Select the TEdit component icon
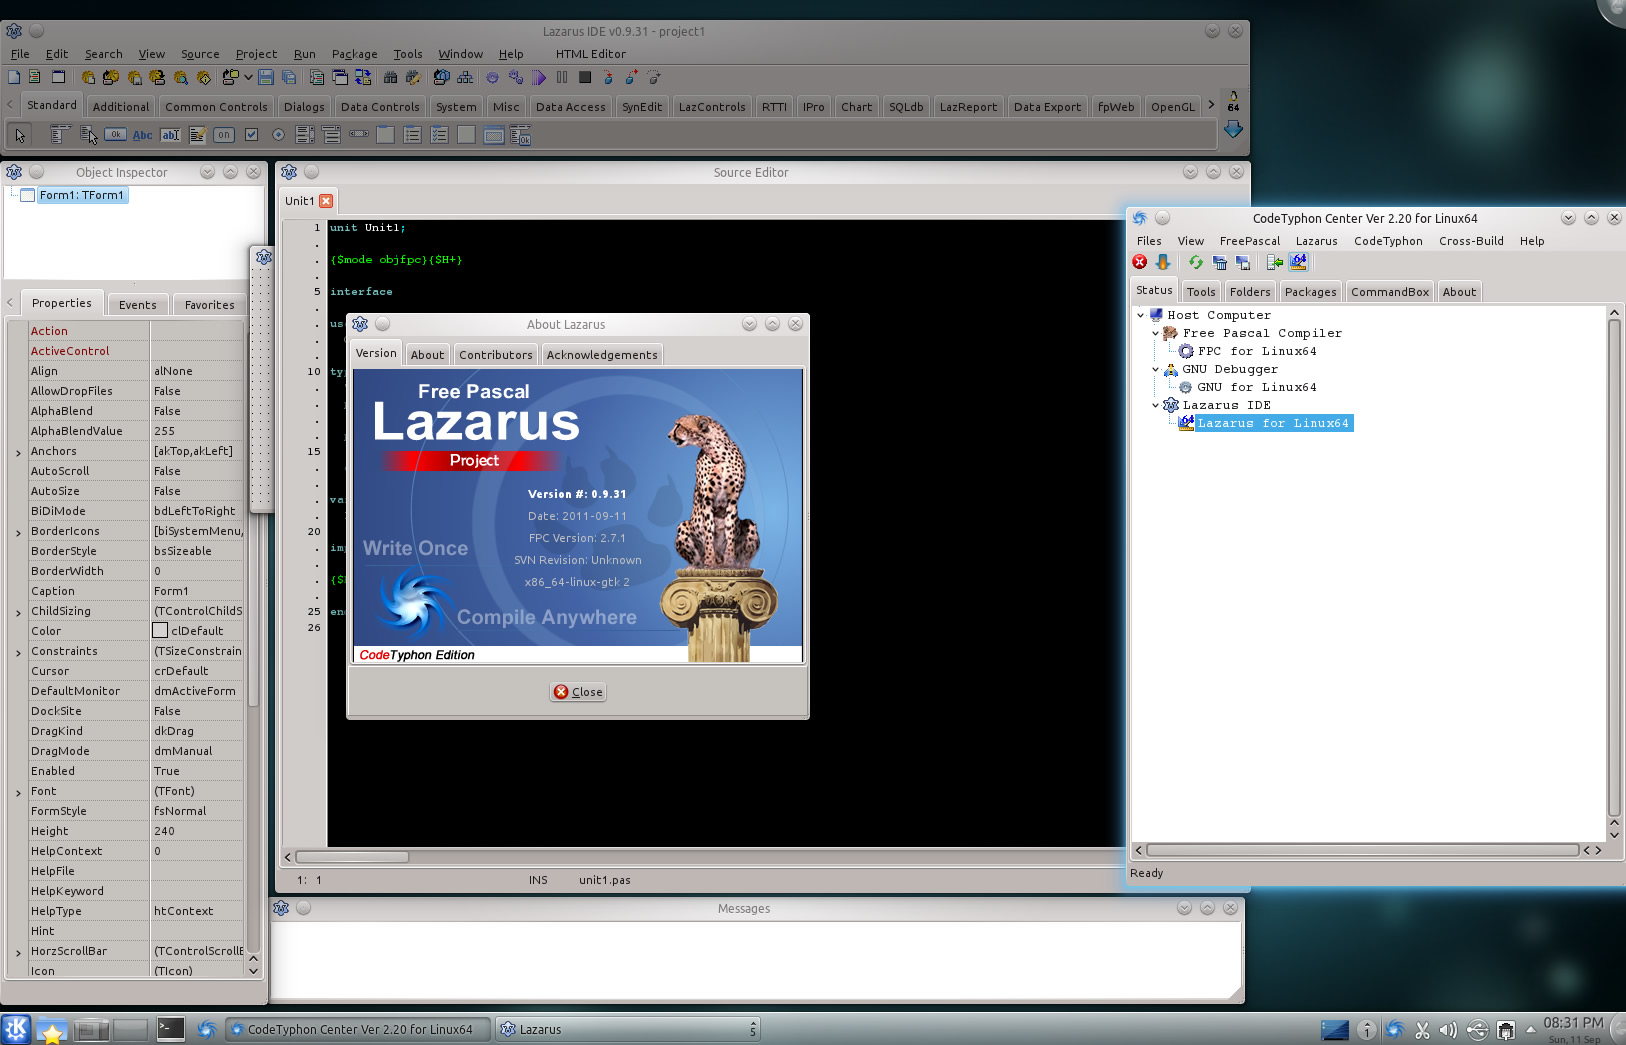The height and width of the screenshot is (1045, 1626). (x=170, y=135)
